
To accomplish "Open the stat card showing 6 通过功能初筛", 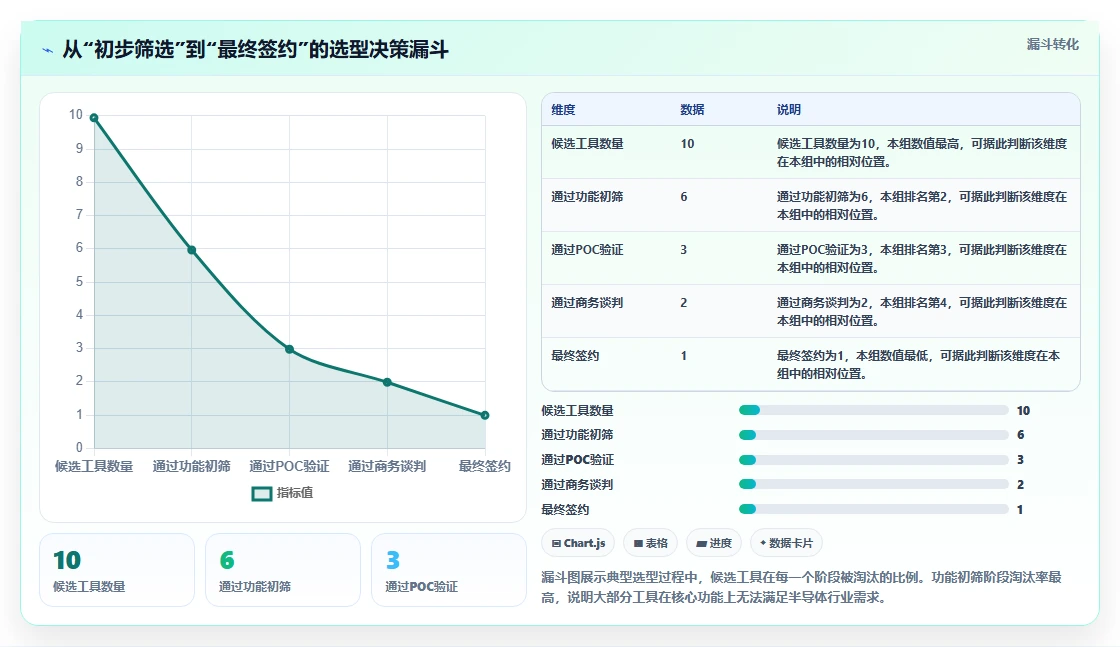I will (283, 570).
